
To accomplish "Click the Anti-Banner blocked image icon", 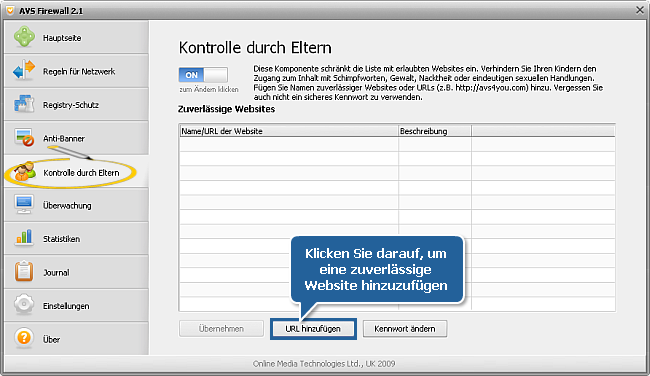I will coord(24,138).
